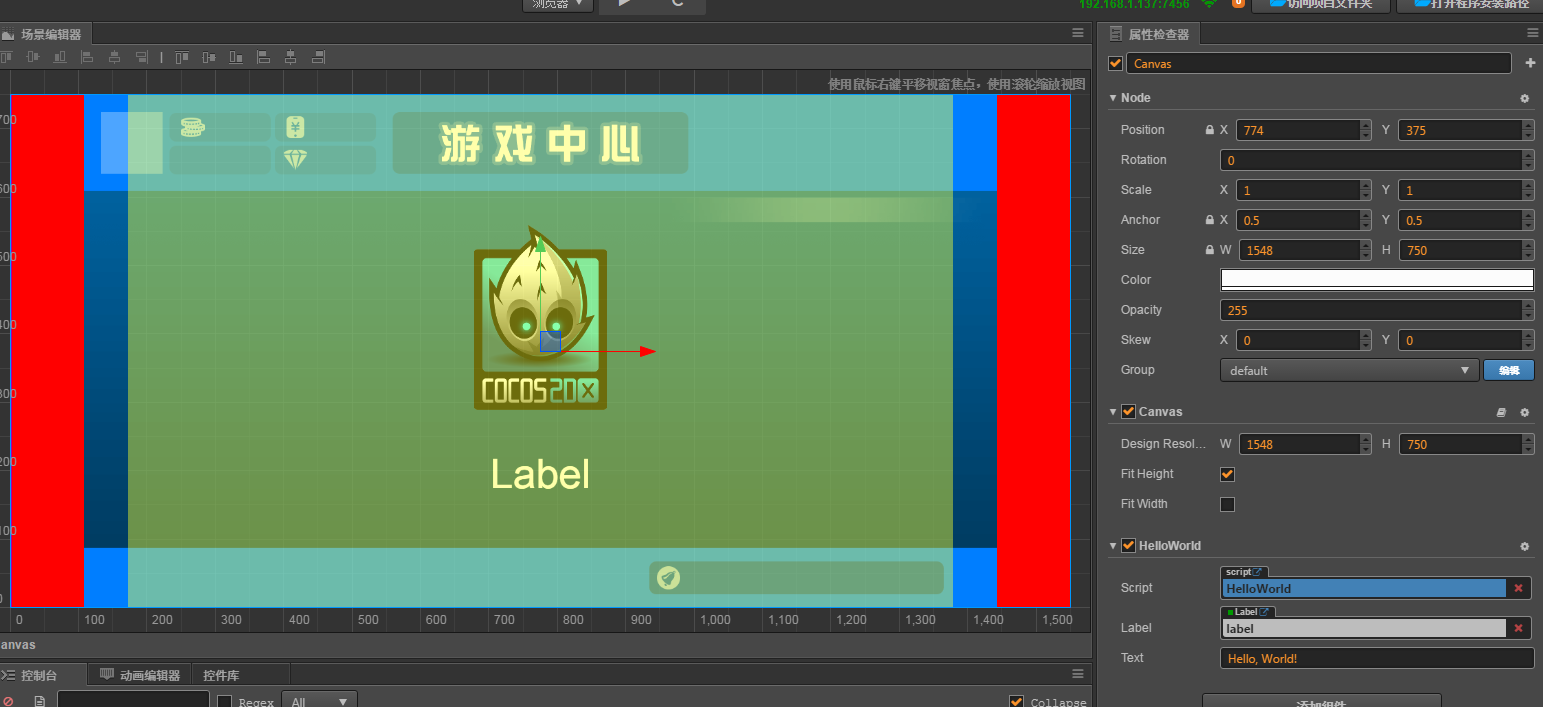Open the property inspector panel menu
This screenshot has width=1543, height=707.
click(1532, 33)
